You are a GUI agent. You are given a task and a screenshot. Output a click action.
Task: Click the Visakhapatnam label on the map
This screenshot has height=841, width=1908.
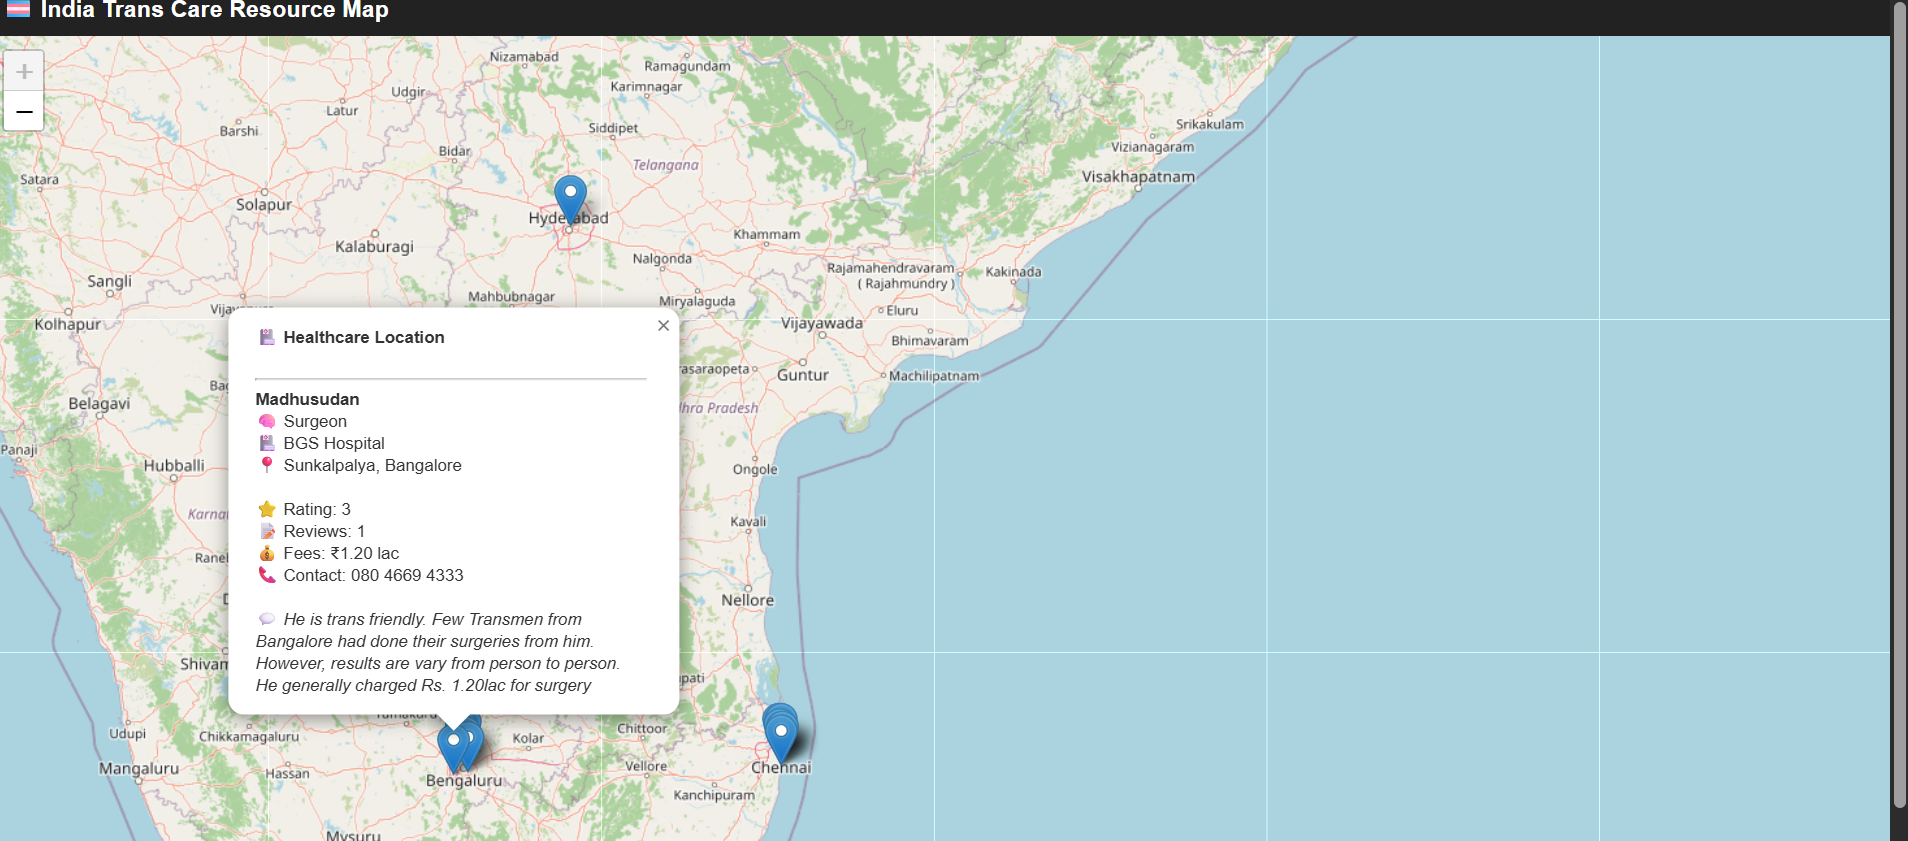tap(1138, 177)
